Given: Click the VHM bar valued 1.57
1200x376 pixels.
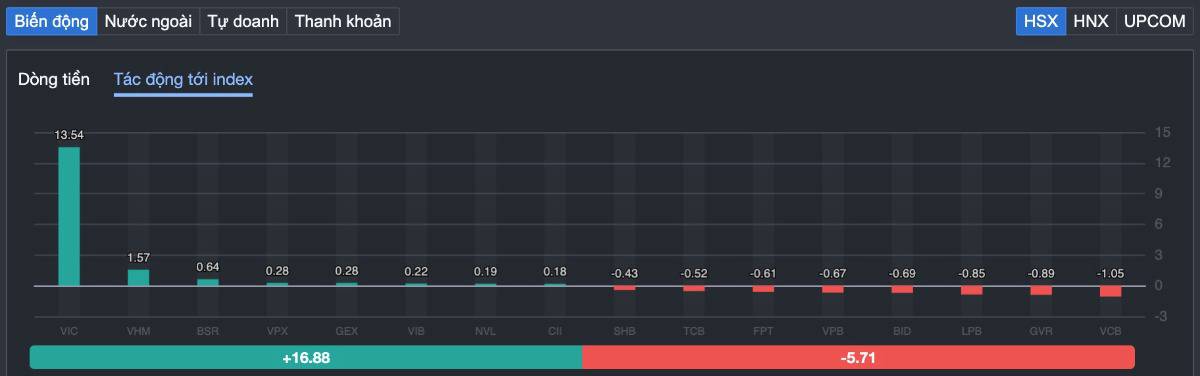Looking at the screenshot, I should 138,278.
